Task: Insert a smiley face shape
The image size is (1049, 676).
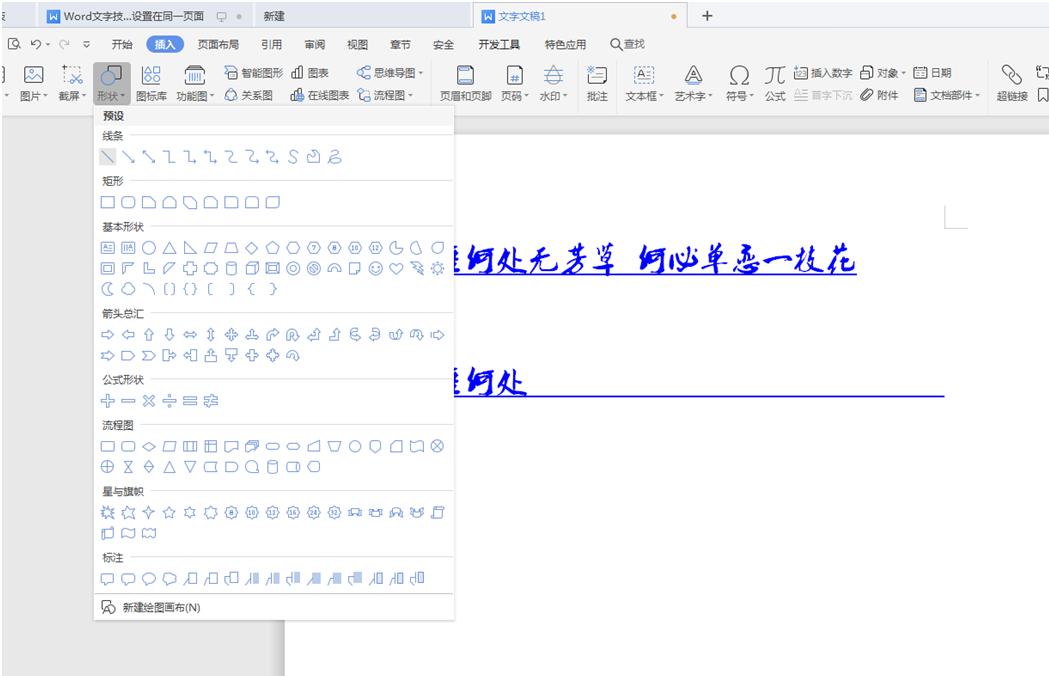Action: [x=375, y=268]
